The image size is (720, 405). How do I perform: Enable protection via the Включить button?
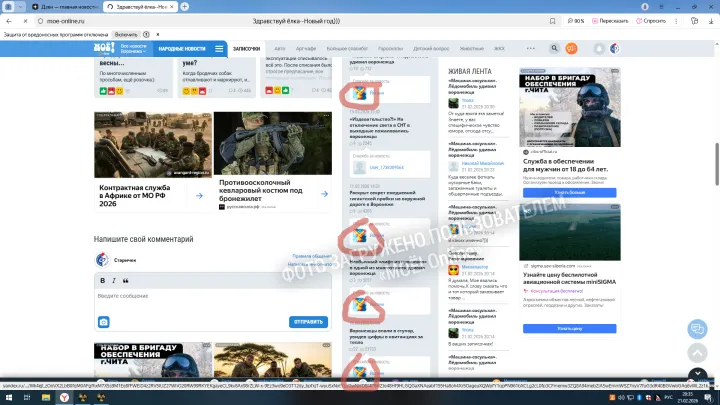click(x=126, y=33)
